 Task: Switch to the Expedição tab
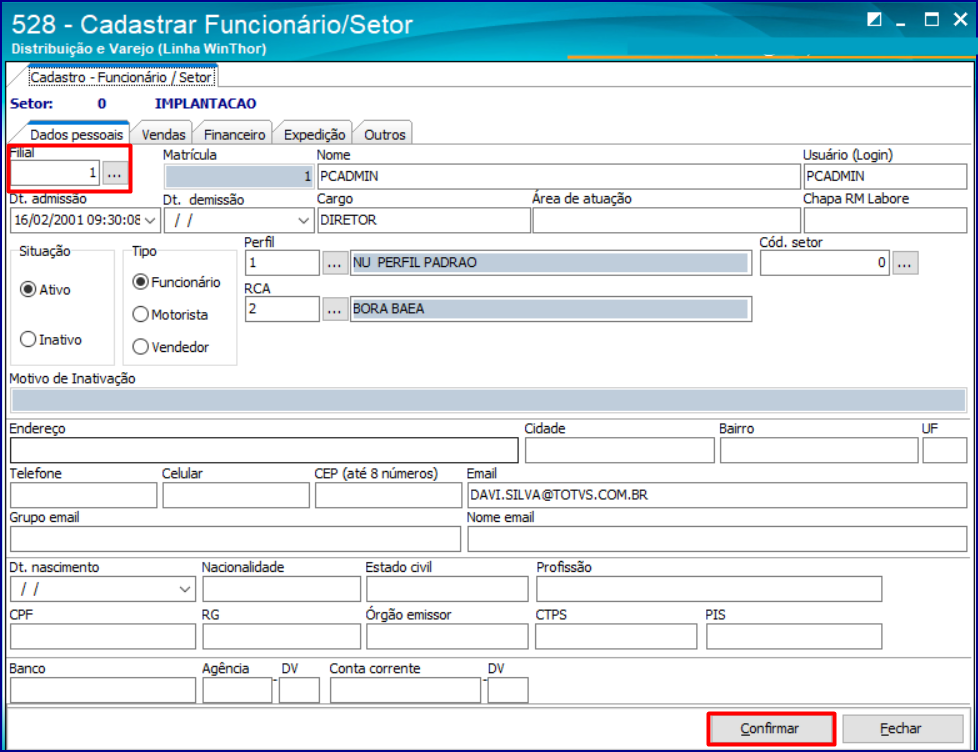tap(314, 135)
